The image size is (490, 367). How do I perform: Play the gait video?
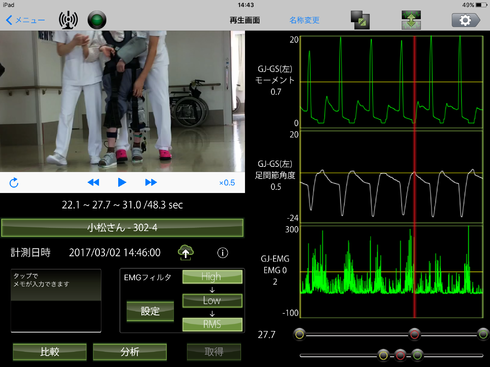[122, 182]
